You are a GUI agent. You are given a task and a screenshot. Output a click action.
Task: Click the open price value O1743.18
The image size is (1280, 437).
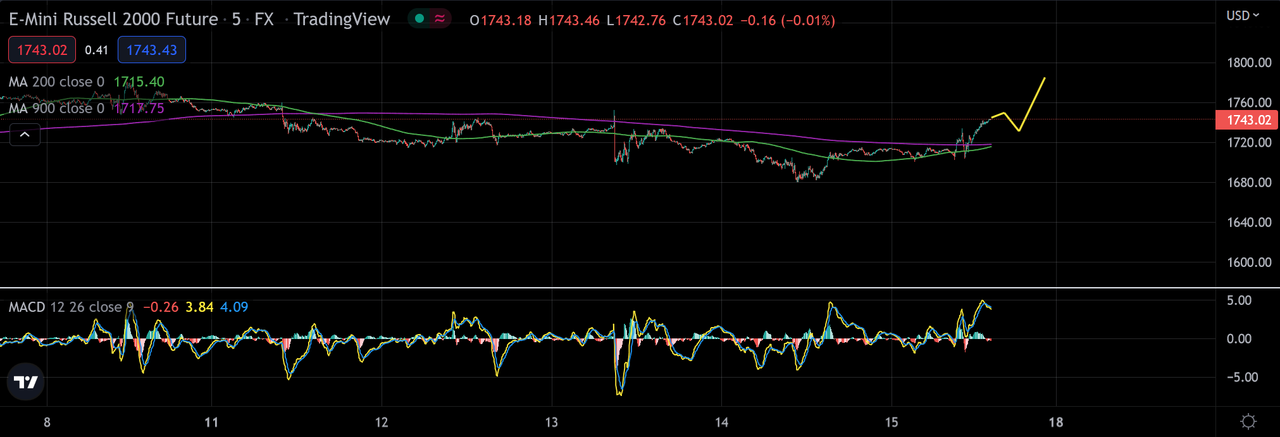click(x=501, y=20)
